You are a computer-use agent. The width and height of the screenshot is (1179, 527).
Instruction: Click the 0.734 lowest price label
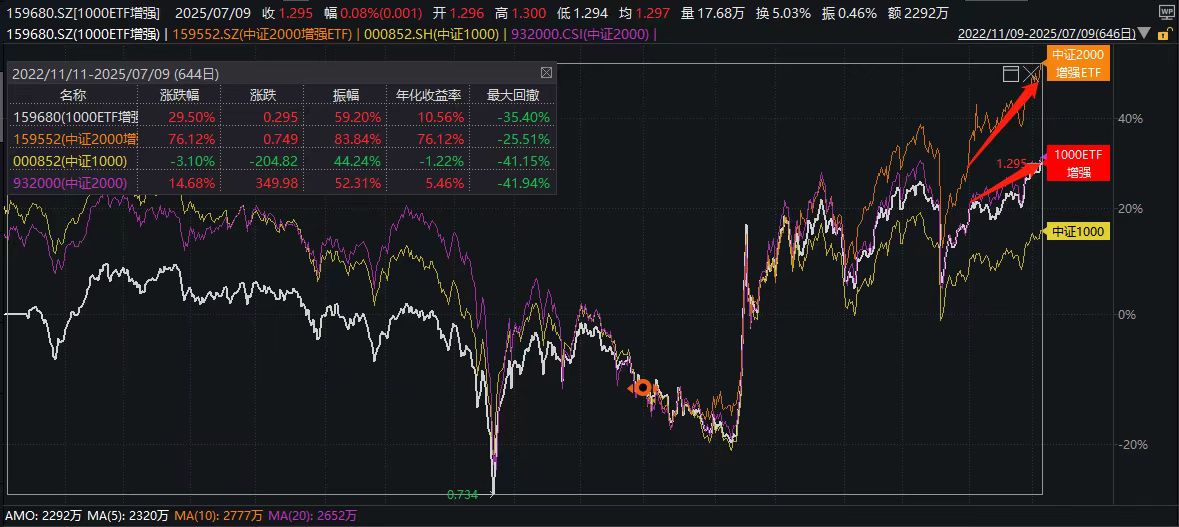(462, 495)
